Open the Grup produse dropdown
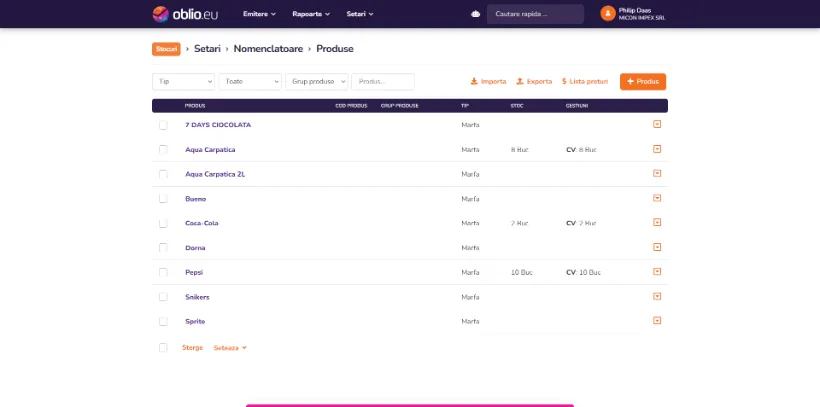Viewport: 820px width, 407px height. (x=317, y=82)
